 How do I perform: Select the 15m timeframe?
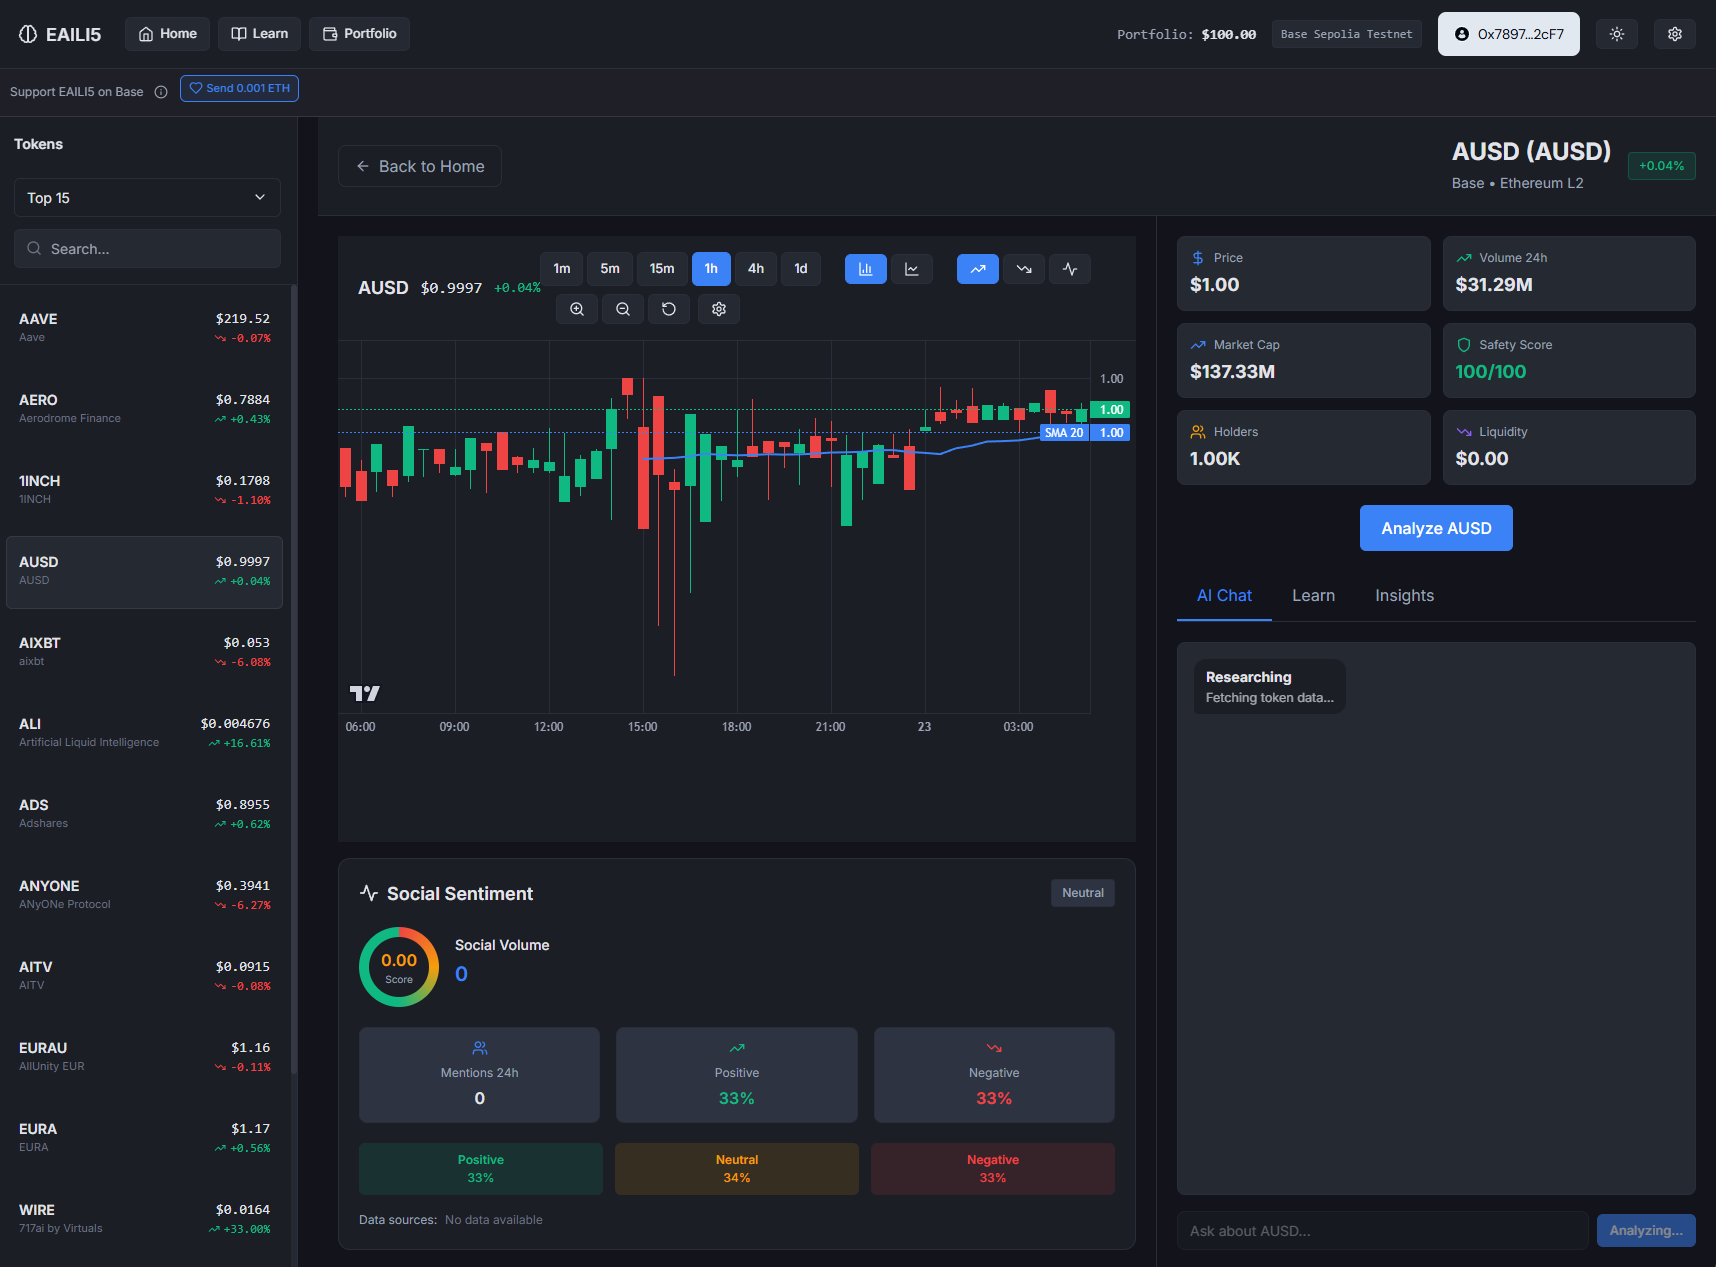[662, 269]
